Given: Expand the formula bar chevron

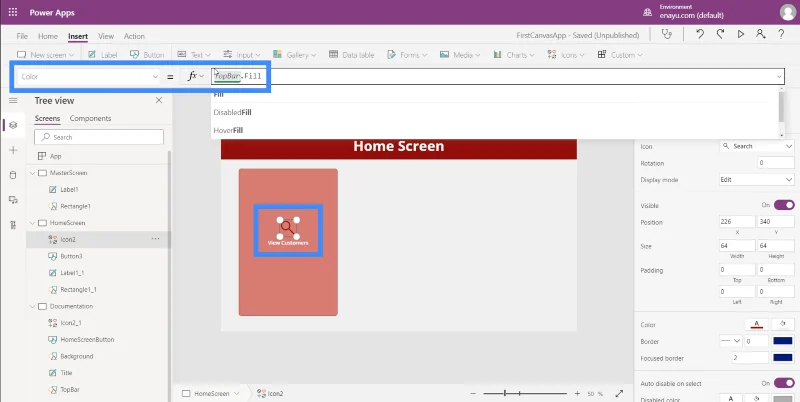Looking at the screenshot, I should 779,77.
